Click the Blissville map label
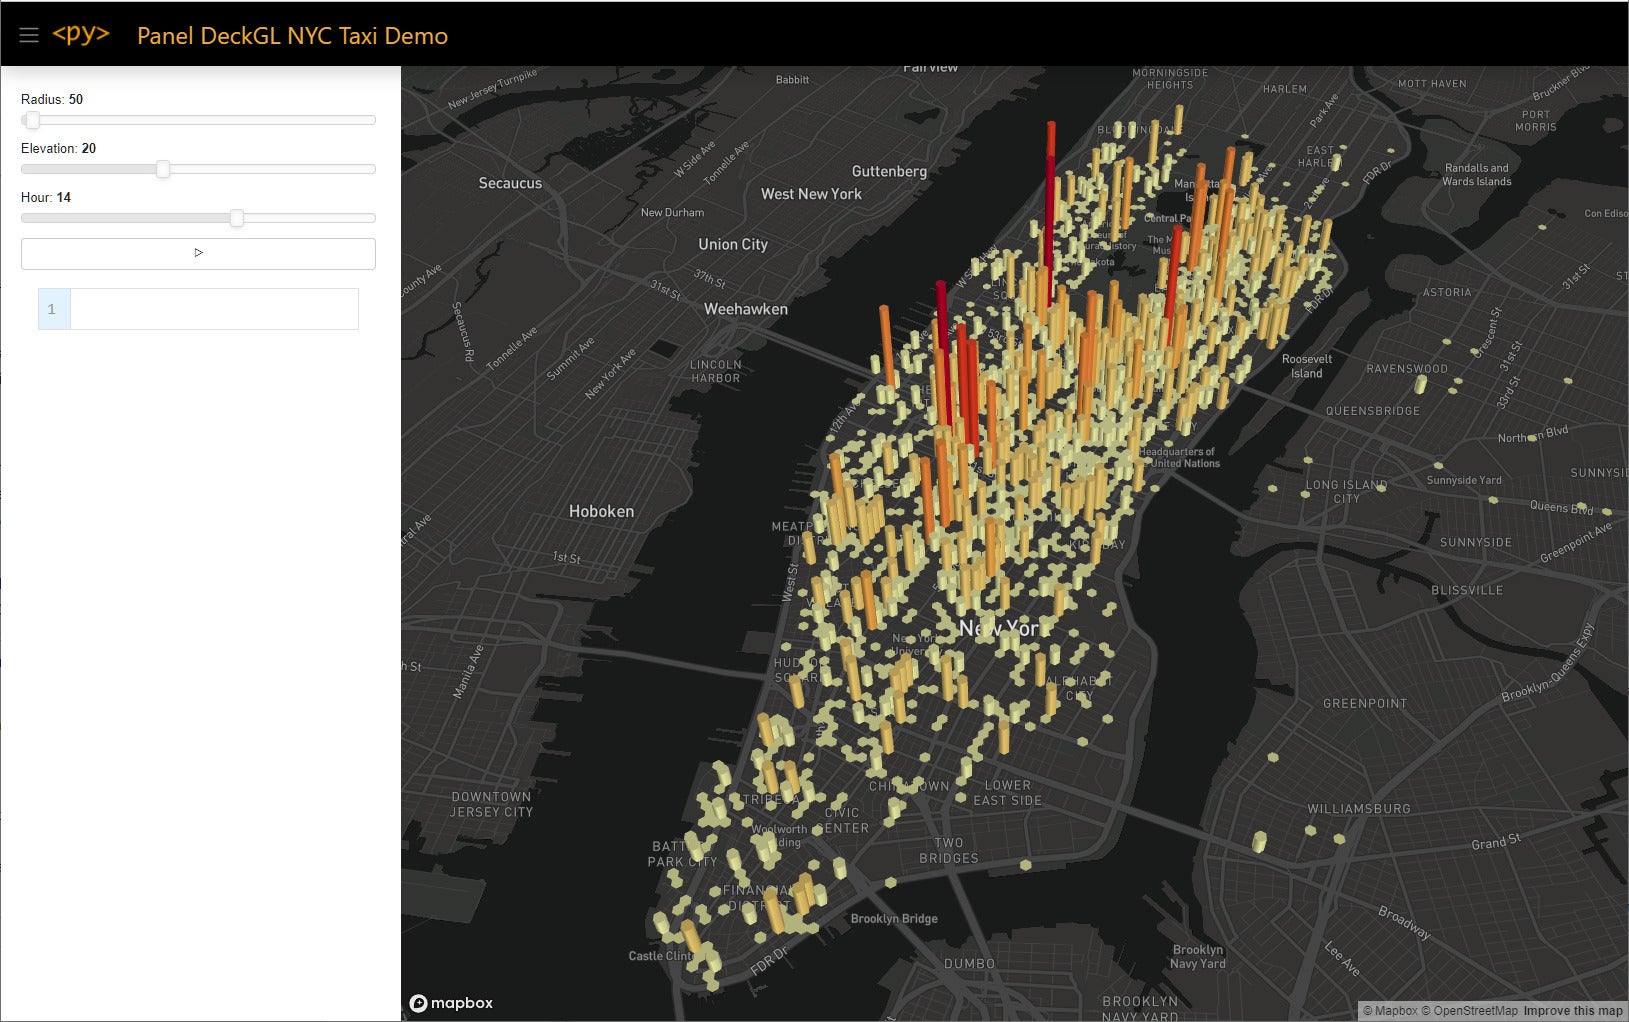The width and height of the screenshot is (1629, 1022). click(x=1467, y=590)
